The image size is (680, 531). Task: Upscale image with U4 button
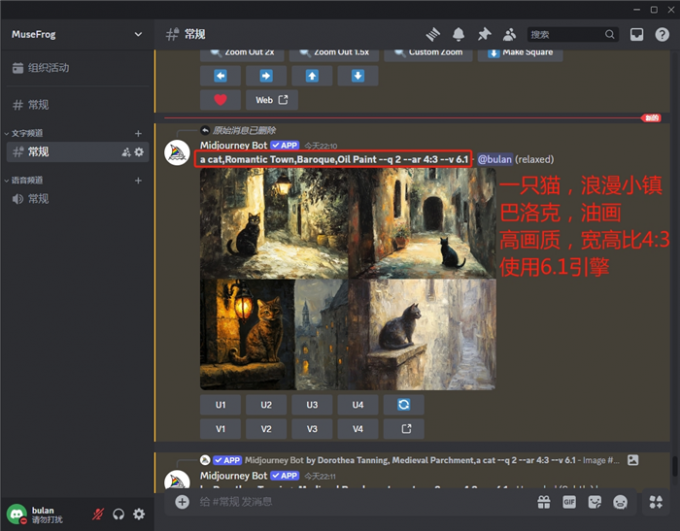point(358,405)
